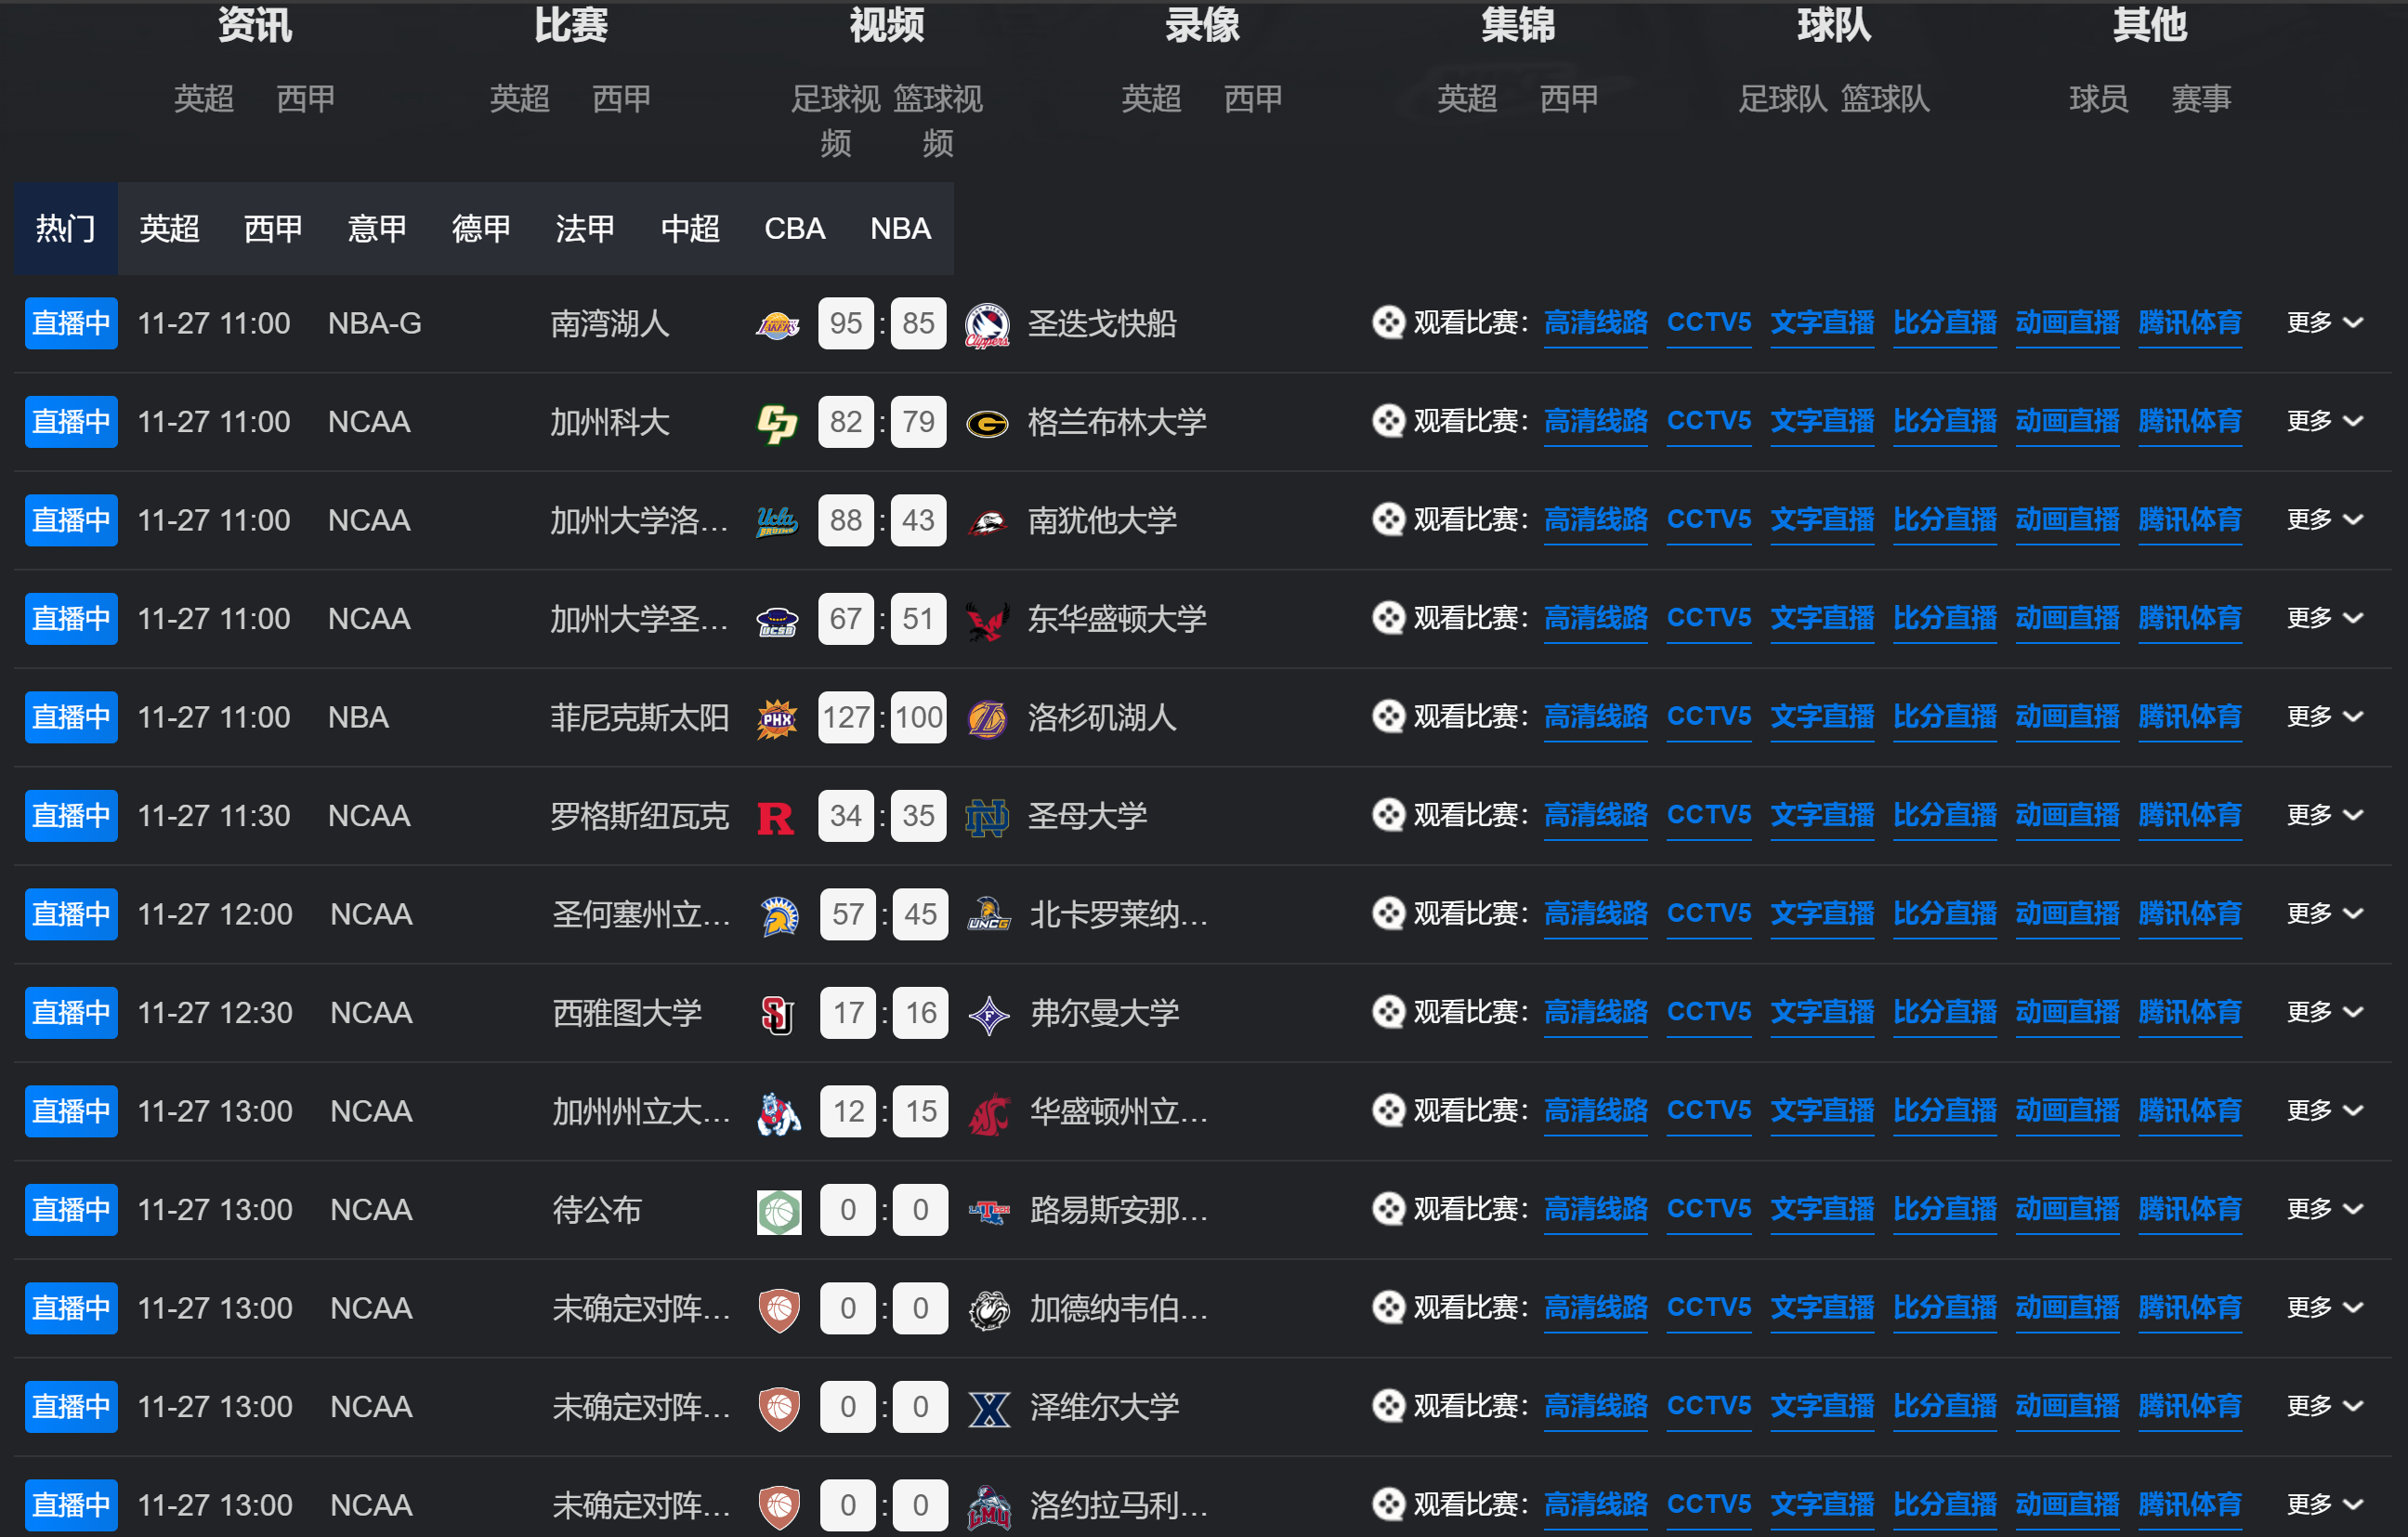Expand 更多 for 待公布 match
The width and height of the screenshot is (2408, 1537).
(2325, 1209)
